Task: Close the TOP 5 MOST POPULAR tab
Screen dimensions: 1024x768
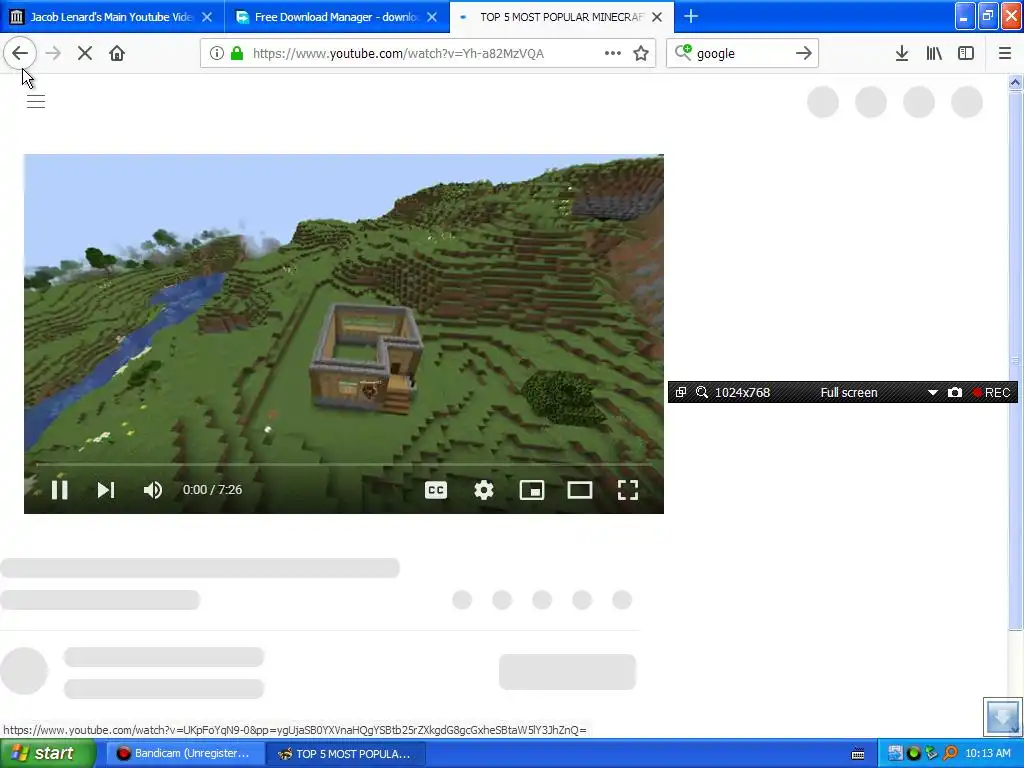Action: coord(658,17)
